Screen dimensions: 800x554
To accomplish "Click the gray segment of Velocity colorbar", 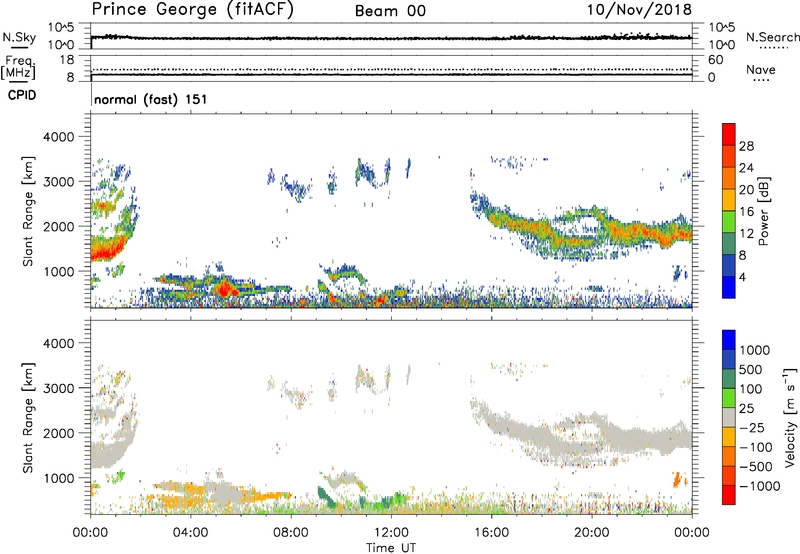I will [729, 417].
